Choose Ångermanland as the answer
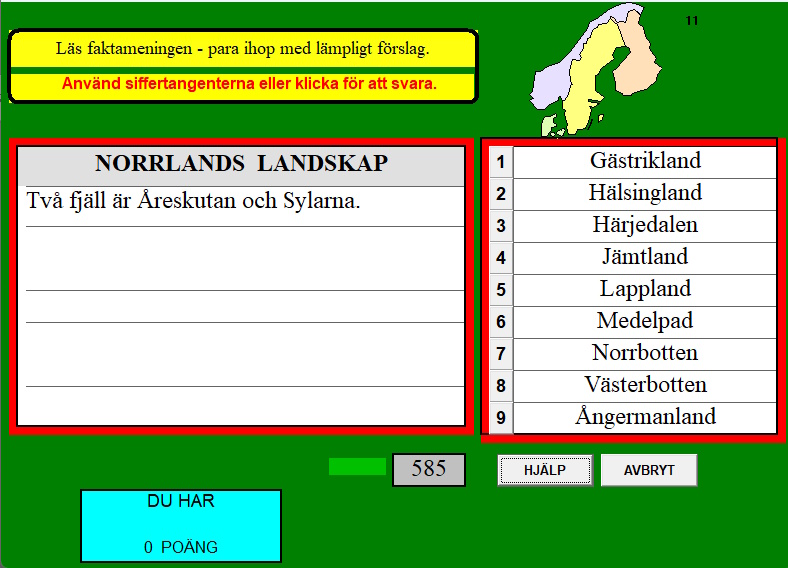The height and width of the screenshot is (568, 788). pos(645,417)
